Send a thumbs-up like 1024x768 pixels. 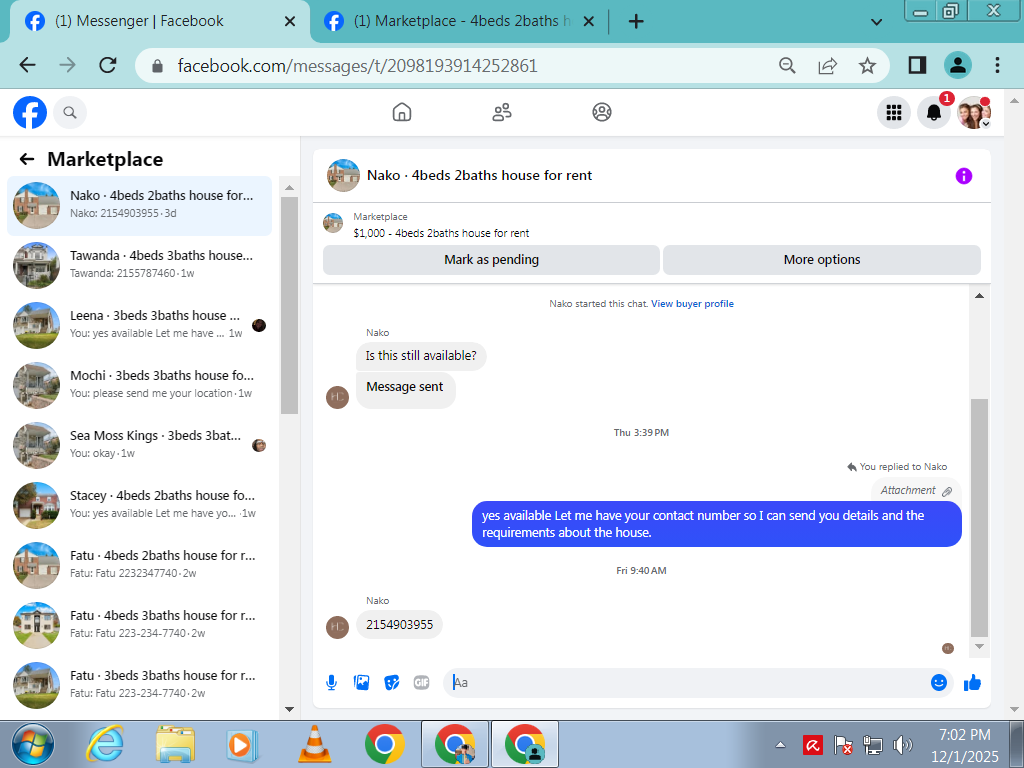(x=972, y=682)
